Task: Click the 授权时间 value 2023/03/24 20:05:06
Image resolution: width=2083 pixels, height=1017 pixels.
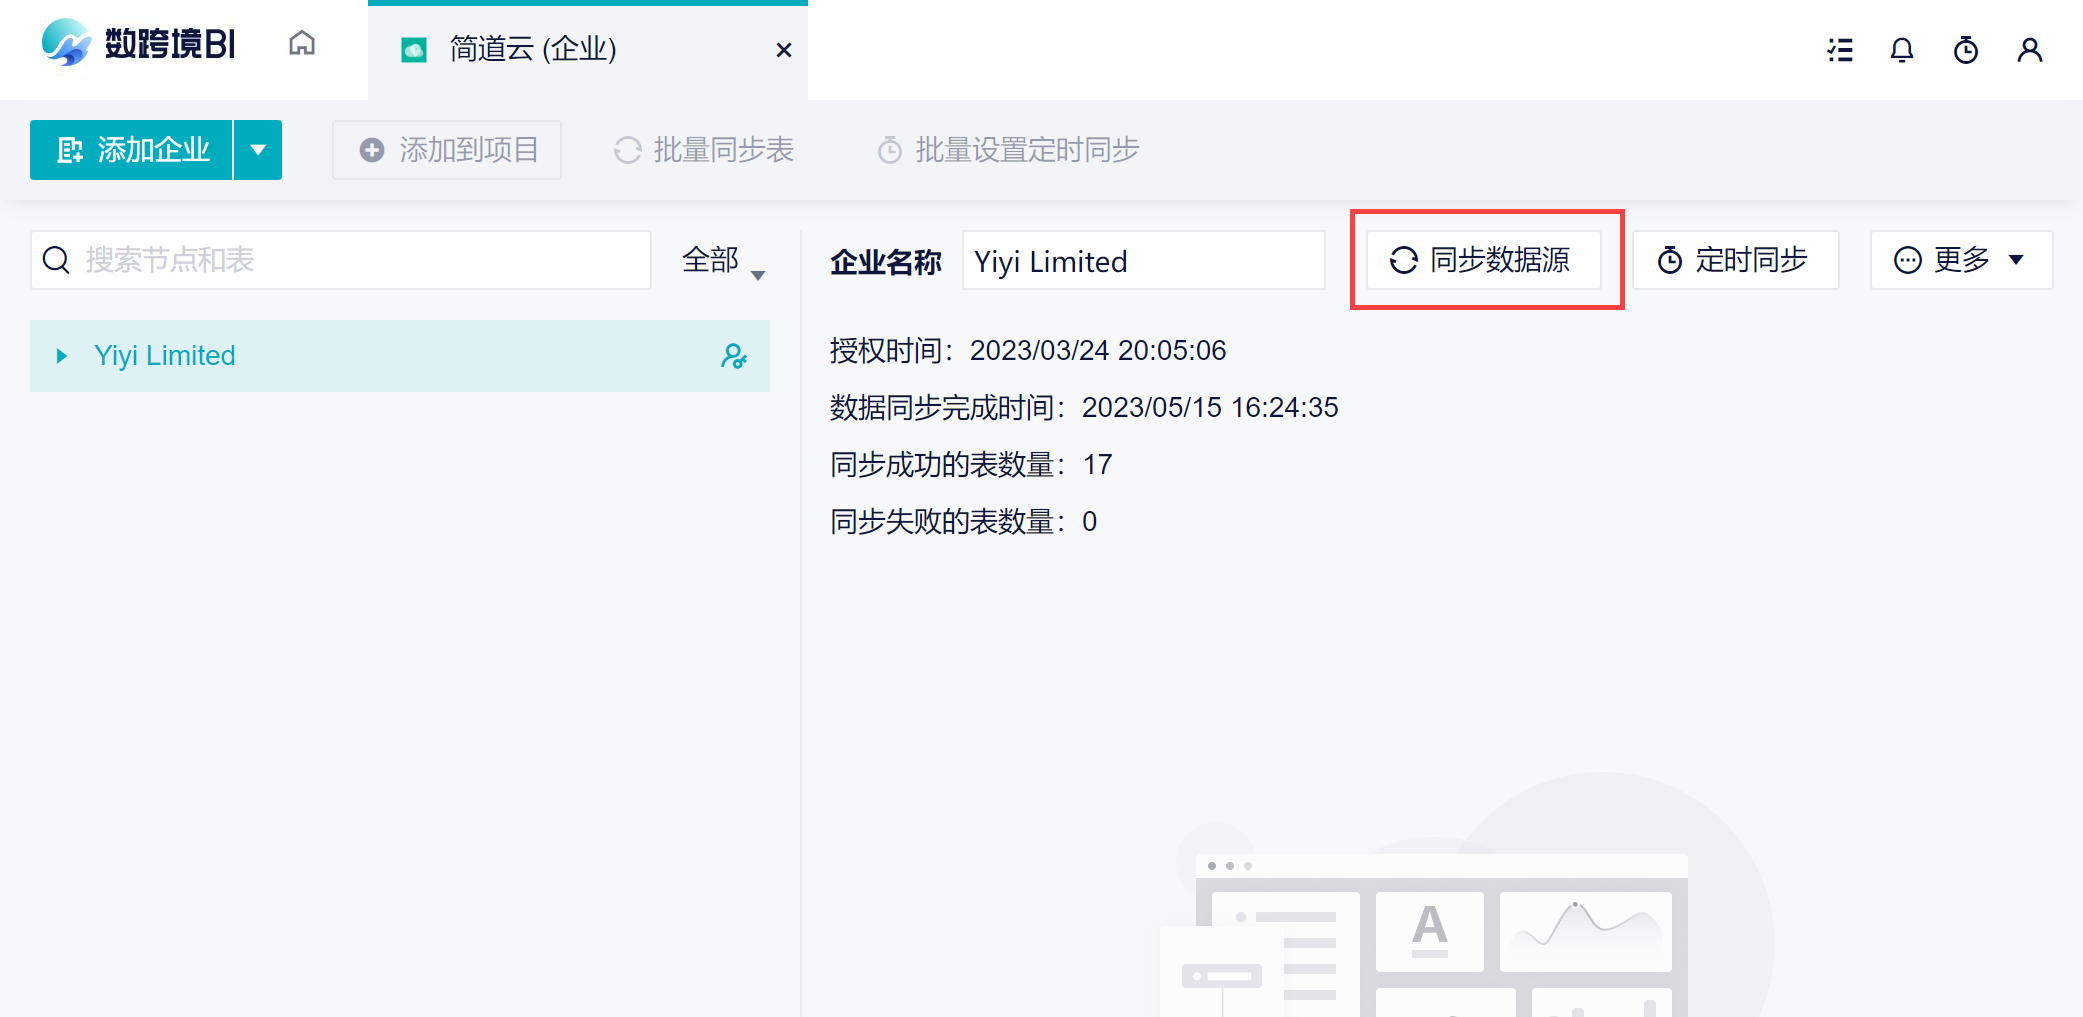Action: pos(1098,350)
